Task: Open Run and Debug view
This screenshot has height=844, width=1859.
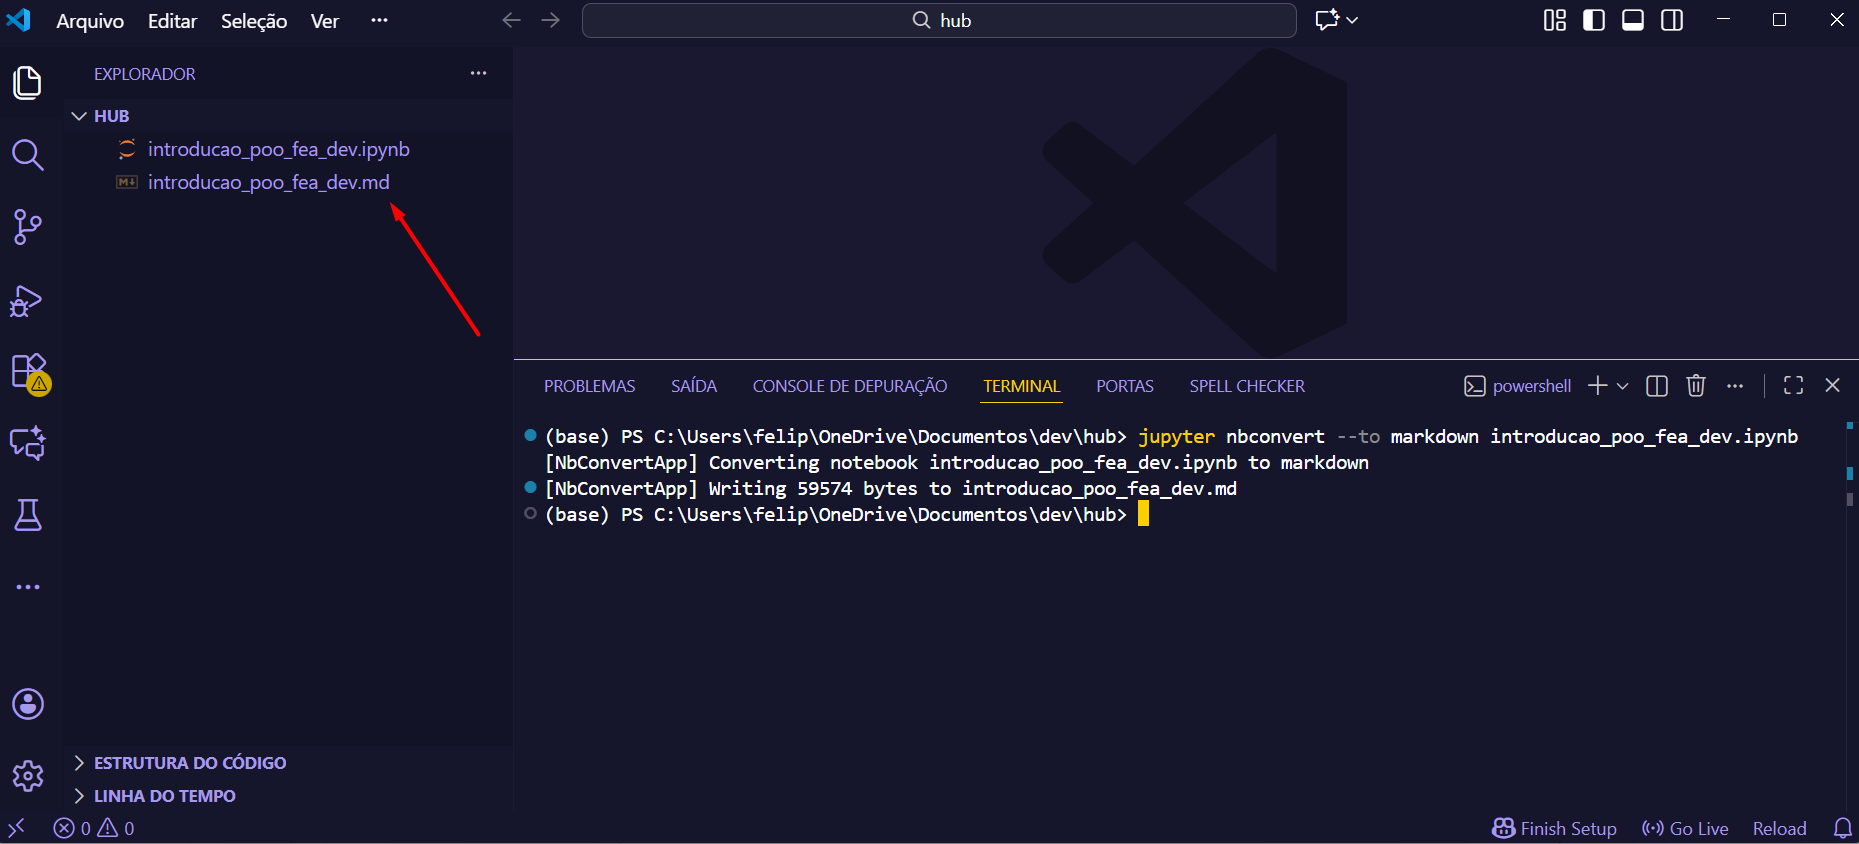Action: tap(27, 300)
